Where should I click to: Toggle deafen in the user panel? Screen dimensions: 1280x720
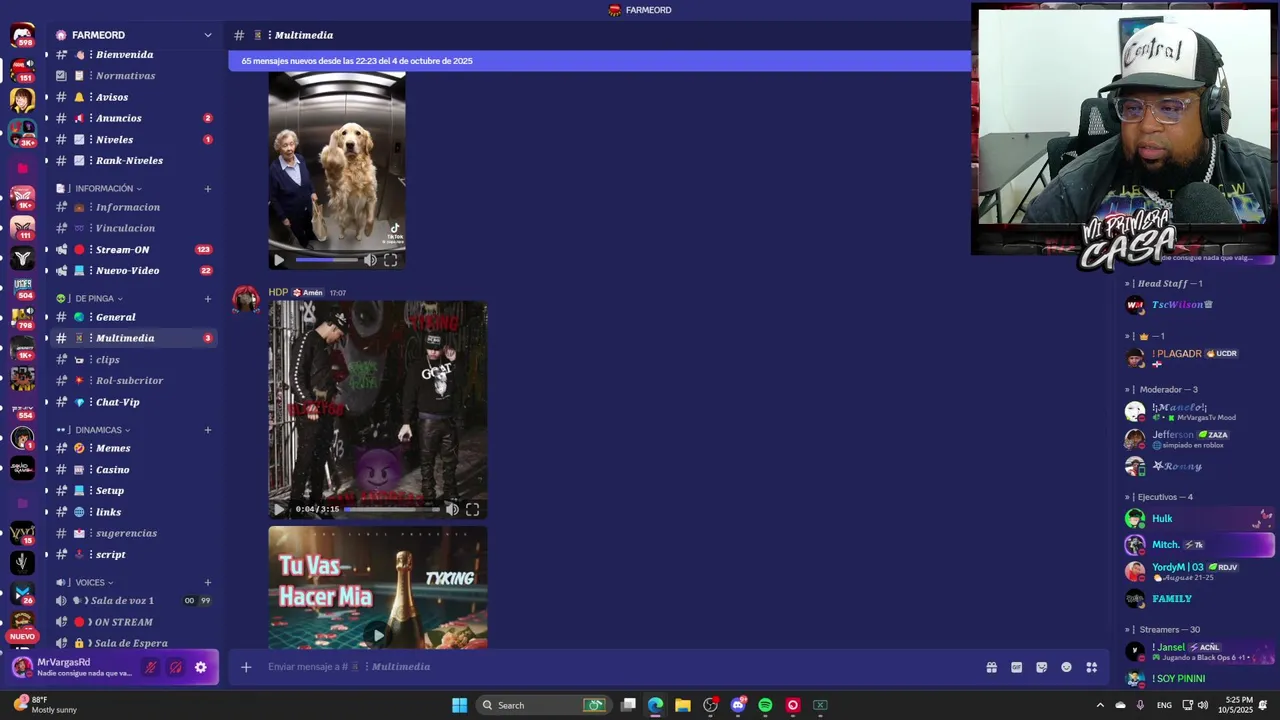coord(175,667)
